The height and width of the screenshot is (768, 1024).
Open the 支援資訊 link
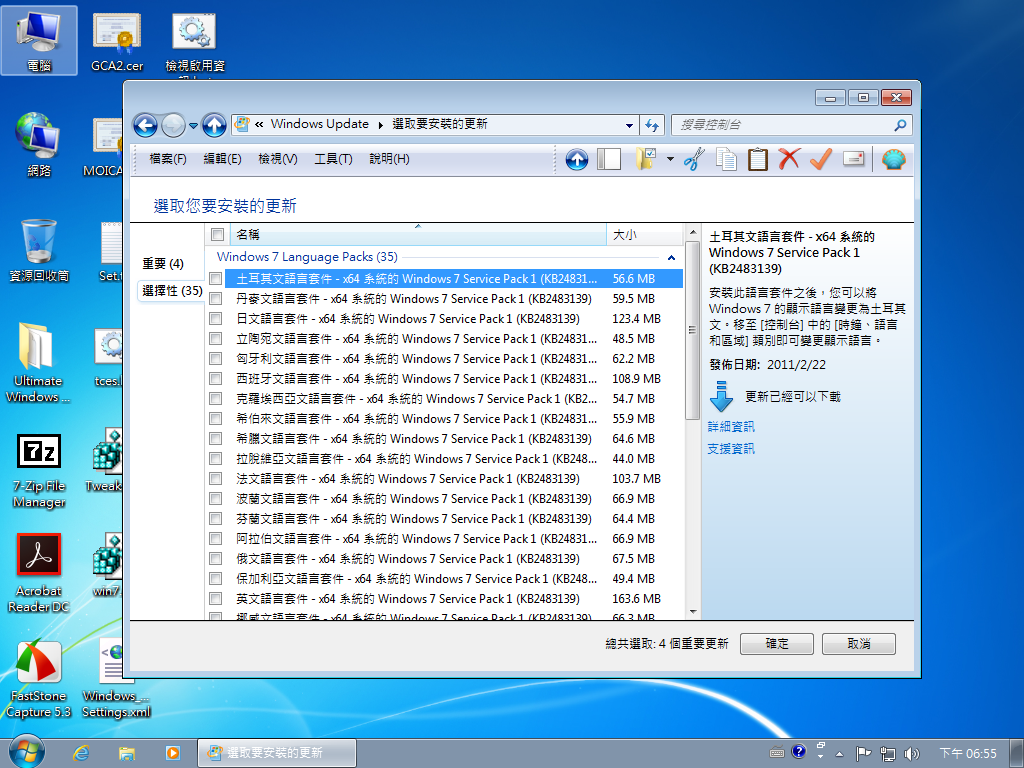click(731, 449)
